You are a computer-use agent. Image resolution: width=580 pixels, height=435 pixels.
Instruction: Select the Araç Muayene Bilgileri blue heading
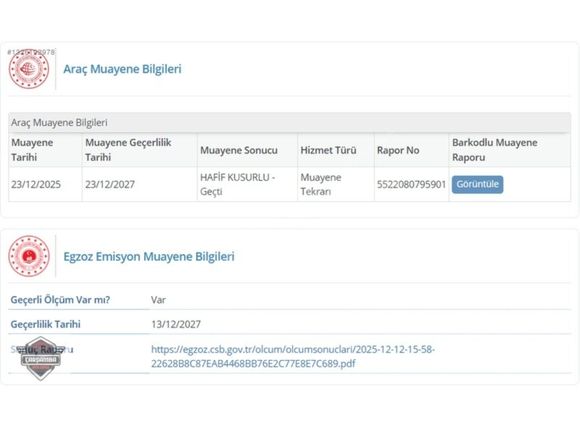point(122,69)
